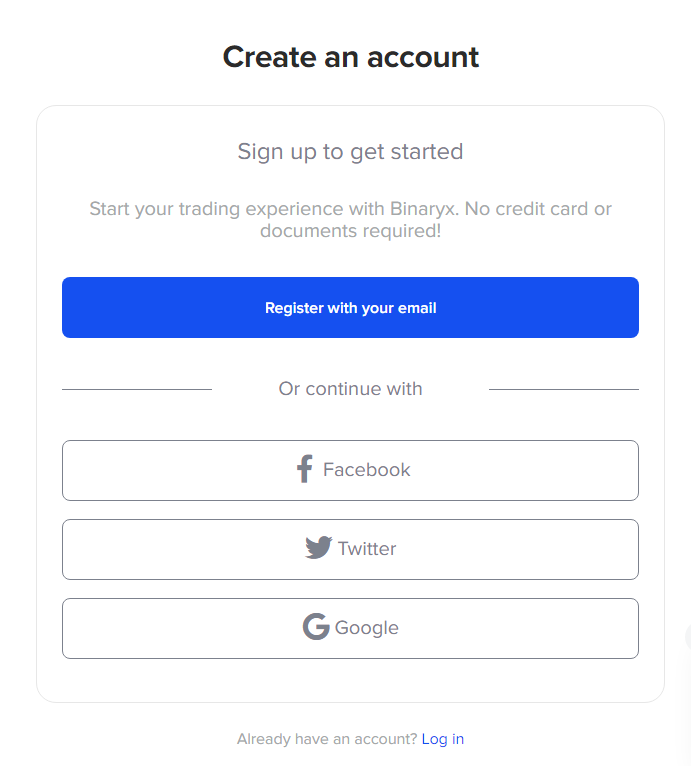The width and height of the screenshot is (691, 766).
Task: Click the divider line right of Or continue with
Action: pyautogui.click(x=564, y=389)
